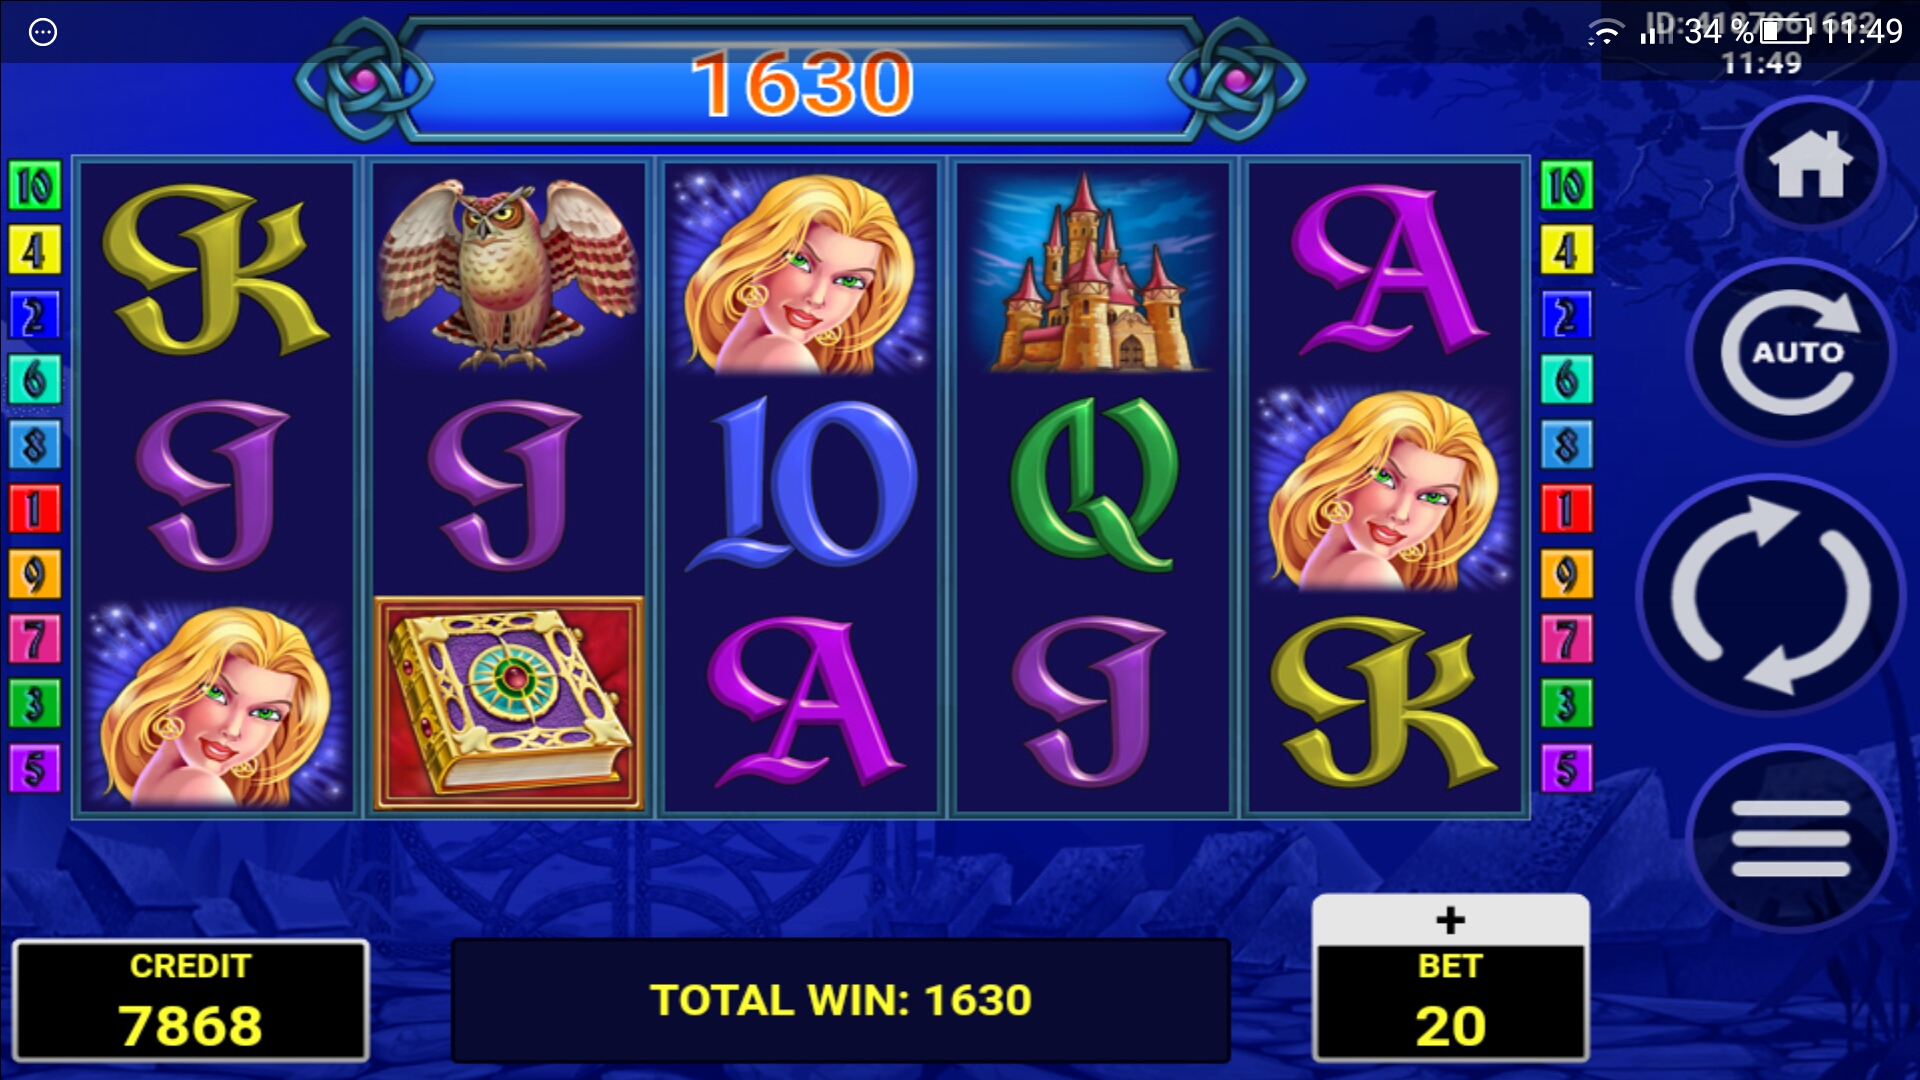Select green payline 3 marker on left
The width and height of the screenshot is (1920, 1080).
[x=35, y=704]
